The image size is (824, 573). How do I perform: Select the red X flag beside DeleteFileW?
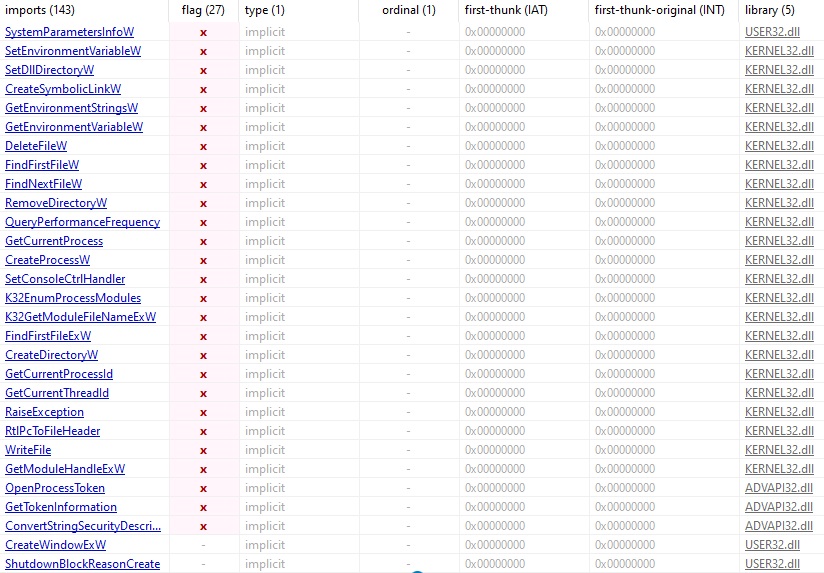point(203,146)
